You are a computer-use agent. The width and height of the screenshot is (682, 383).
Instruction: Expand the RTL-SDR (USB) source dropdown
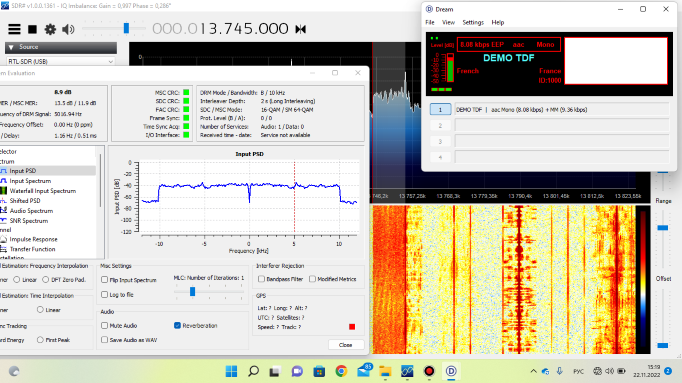tap(60, 61)
